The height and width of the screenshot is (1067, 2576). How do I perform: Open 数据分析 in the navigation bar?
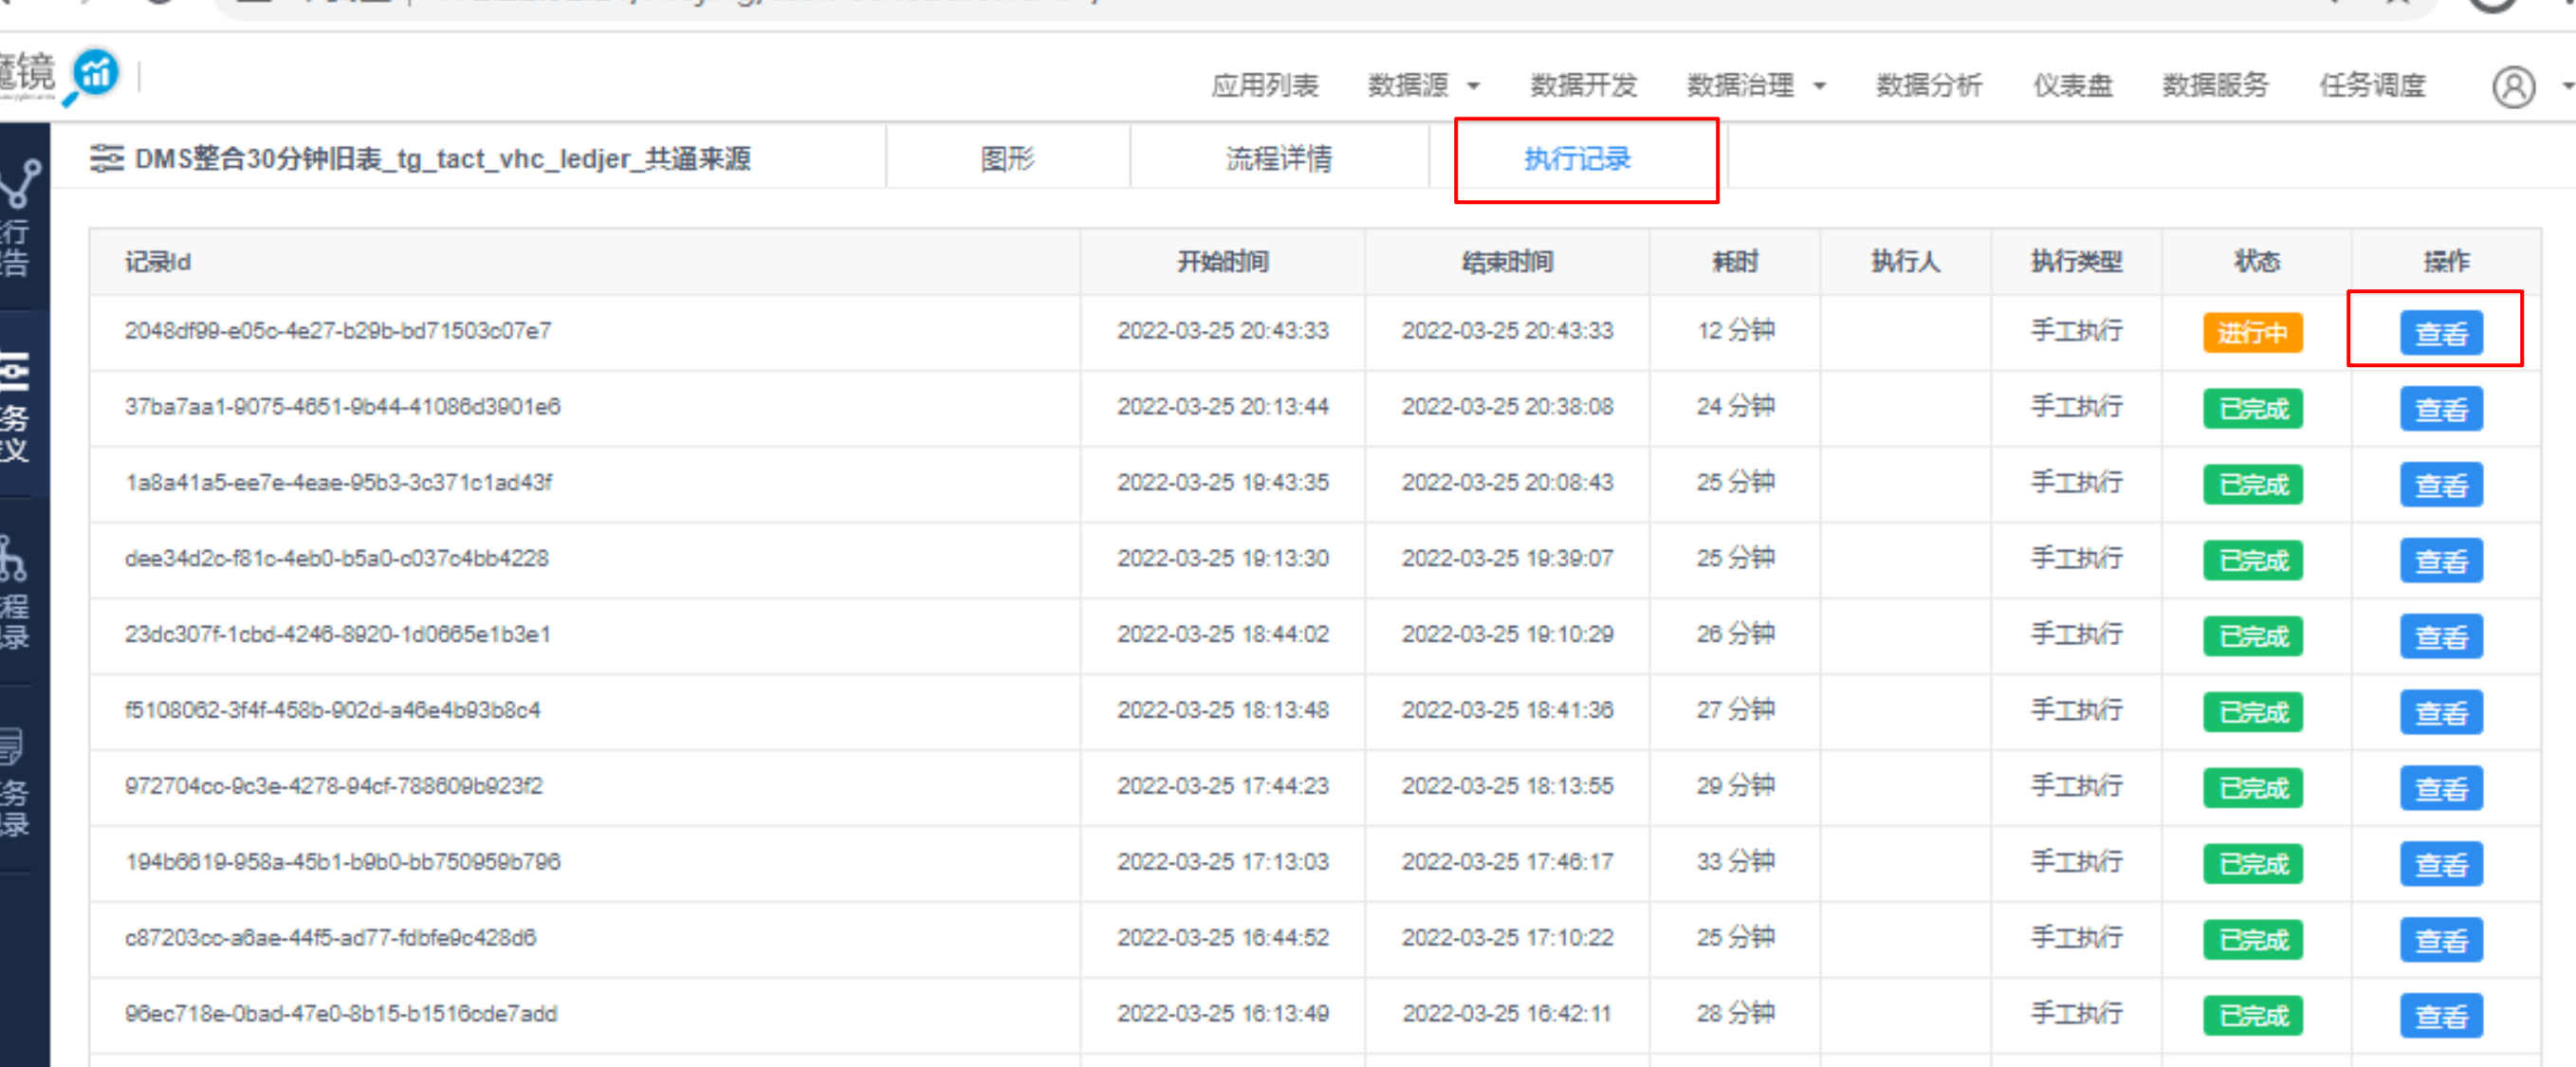pyautogui.click(x=1928, y=86)
